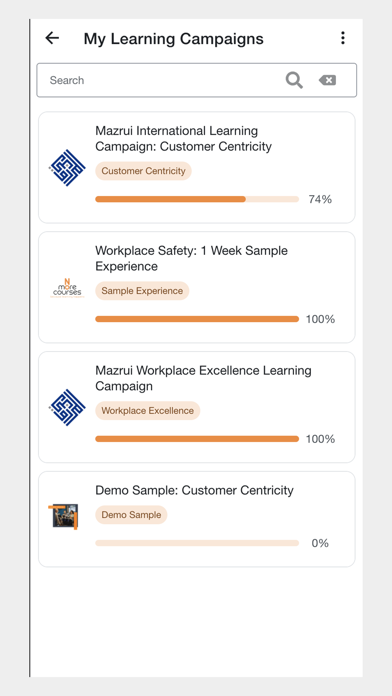Click the 0% progress bar
This screenshot has width=392, height=696.
point(197,543)
